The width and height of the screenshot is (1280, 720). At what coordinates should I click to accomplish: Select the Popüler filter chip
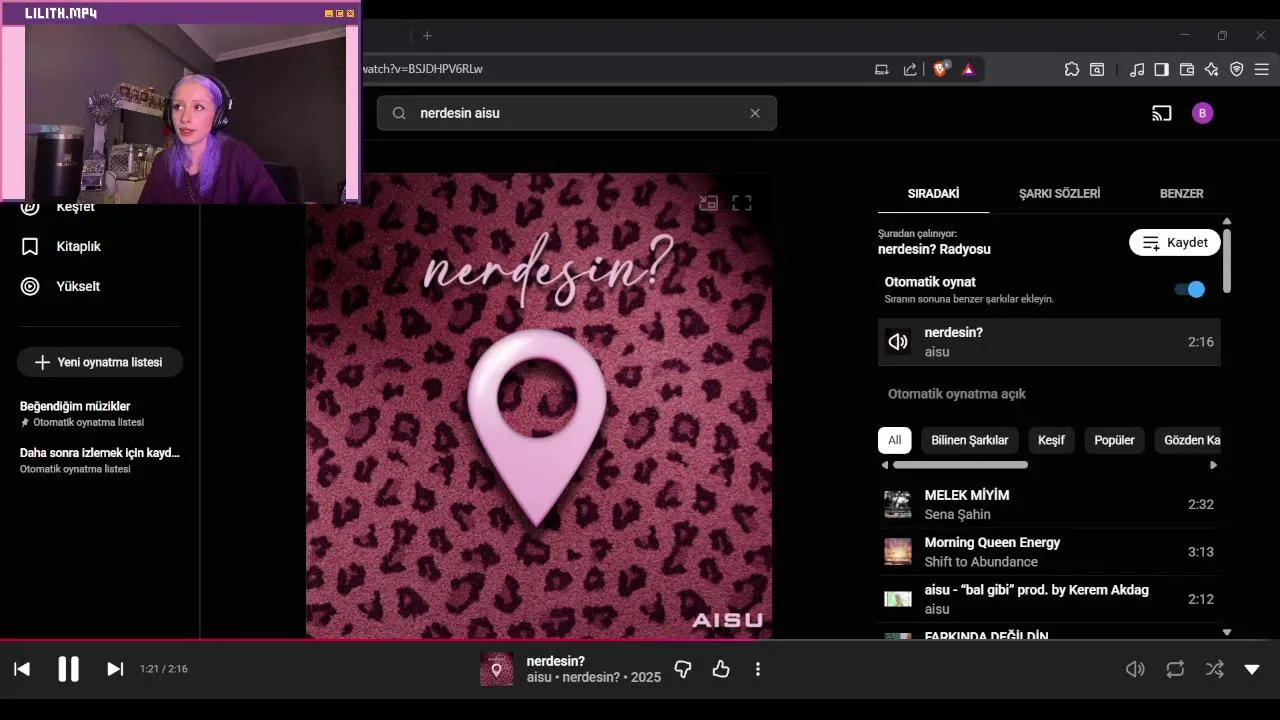click(1114, 440)
